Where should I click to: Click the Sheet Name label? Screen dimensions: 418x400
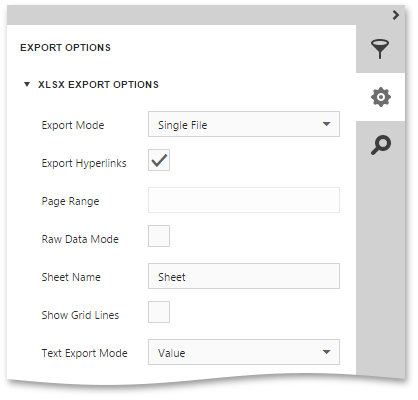[71, 277]
